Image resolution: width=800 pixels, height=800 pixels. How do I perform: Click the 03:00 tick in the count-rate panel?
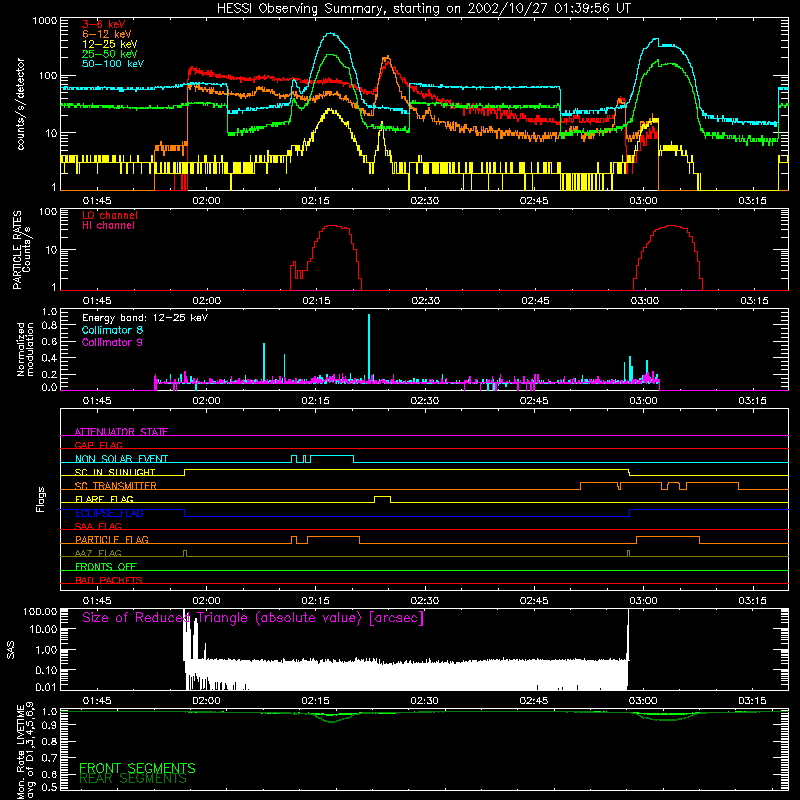pyautogui.click(x=643, y=201)
